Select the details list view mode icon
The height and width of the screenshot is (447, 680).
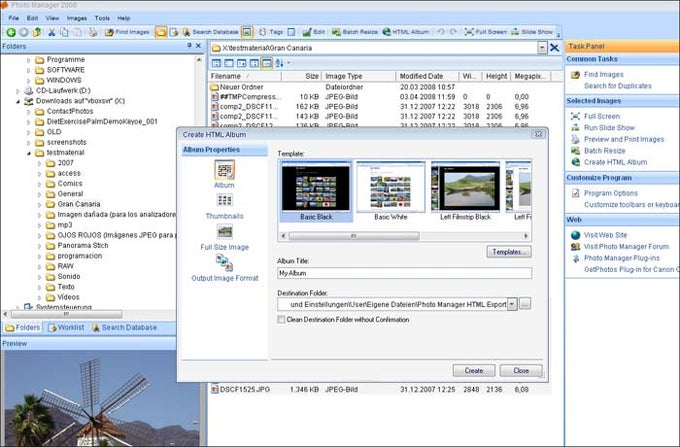pyautogui.click(x=267, y=63)
